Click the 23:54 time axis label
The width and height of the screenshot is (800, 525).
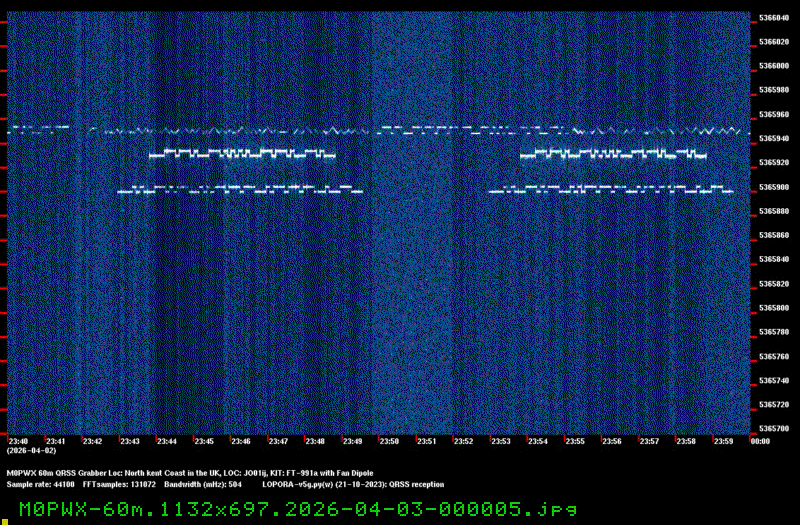(538, 441)
